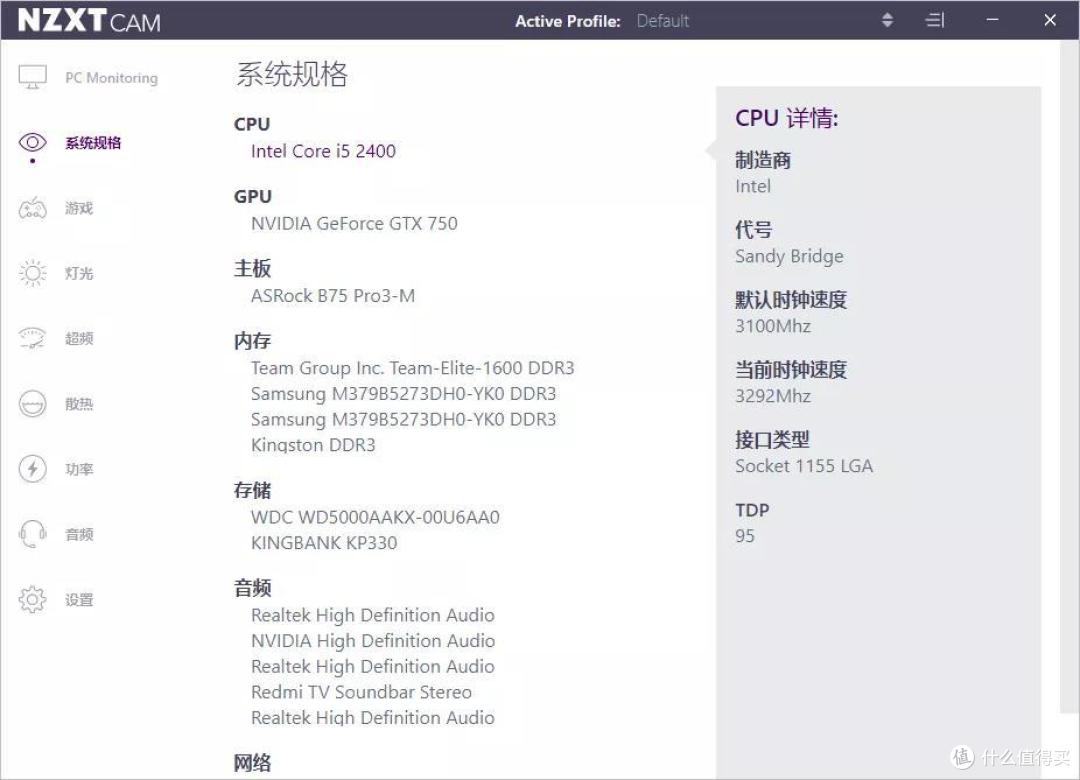Click the 3100Mhz default clock value
The image size is (1080, 780).
(773, 326)
